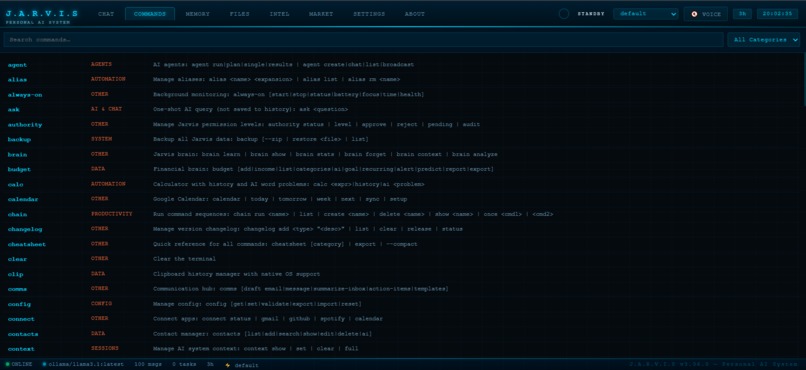Screen dimensions: 806x370
Task: Click the ONLINE status text
Action: click(22, 364)
